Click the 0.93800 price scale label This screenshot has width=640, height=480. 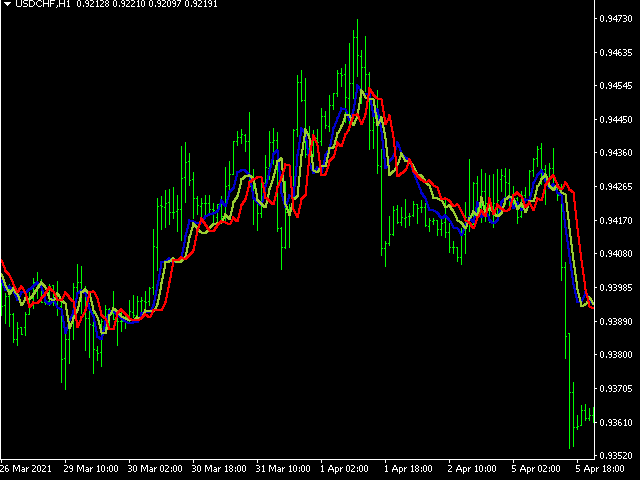pos(616,354)
